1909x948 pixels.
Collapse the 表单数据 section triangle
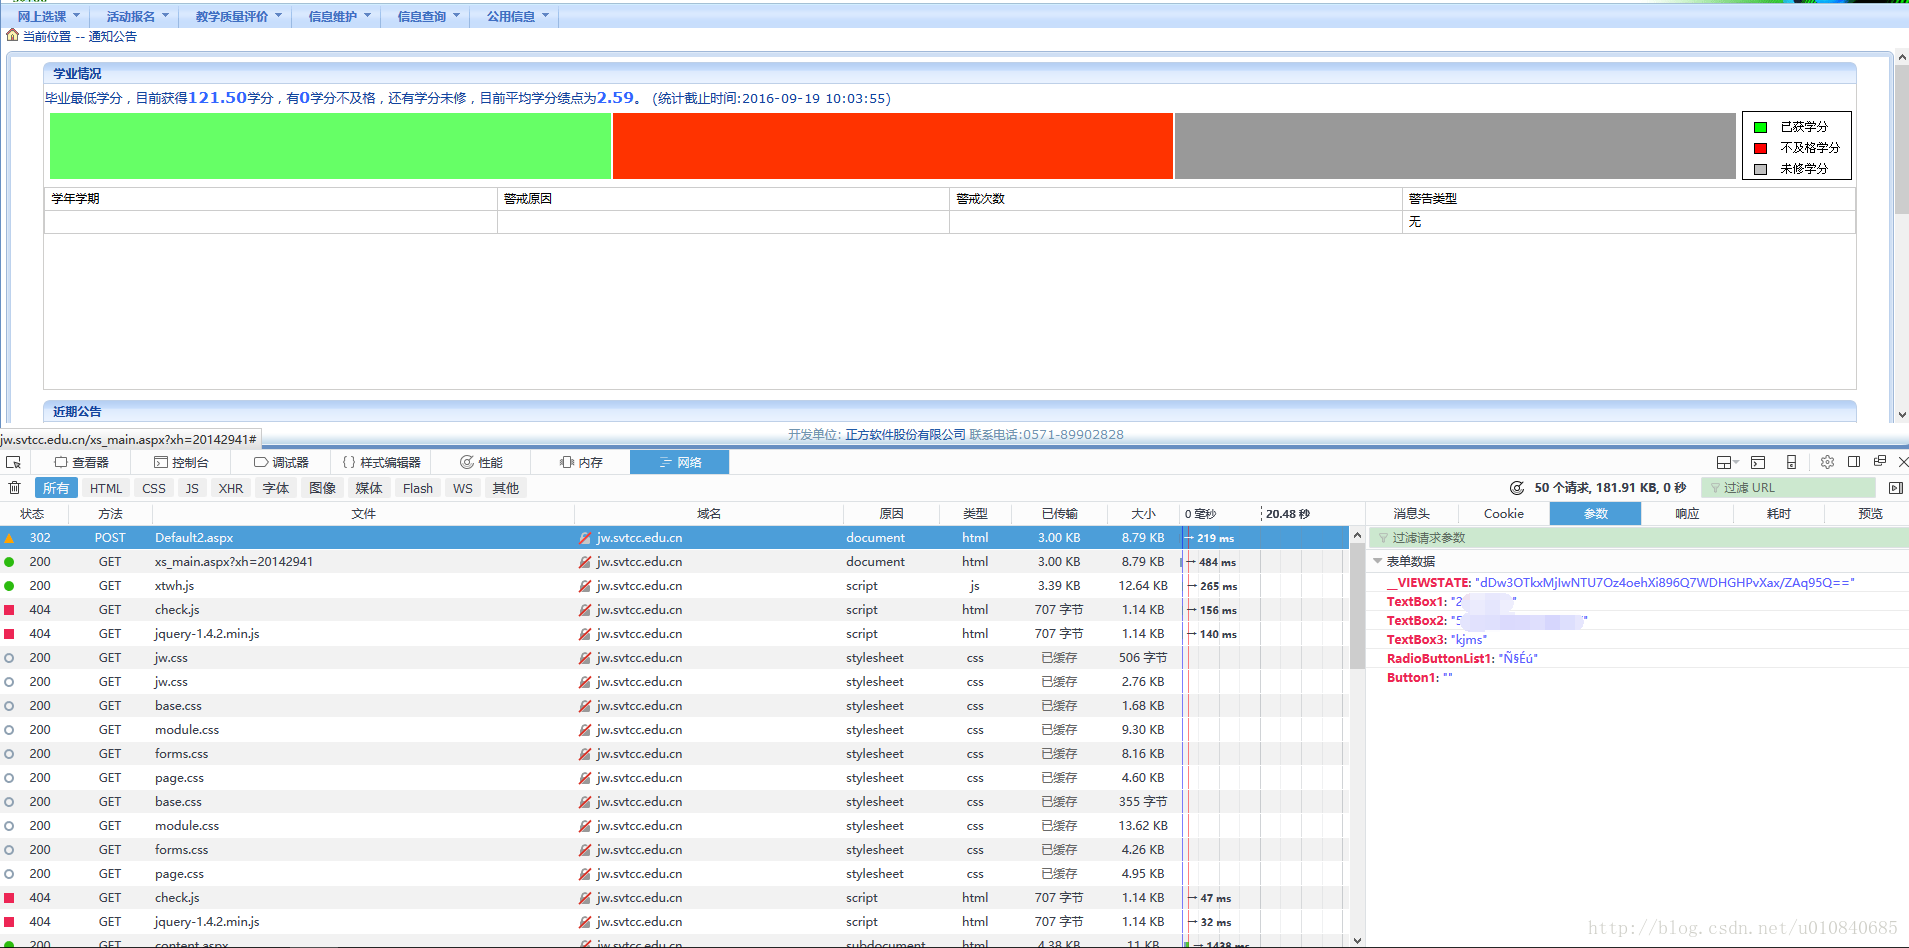(1378, 561)
